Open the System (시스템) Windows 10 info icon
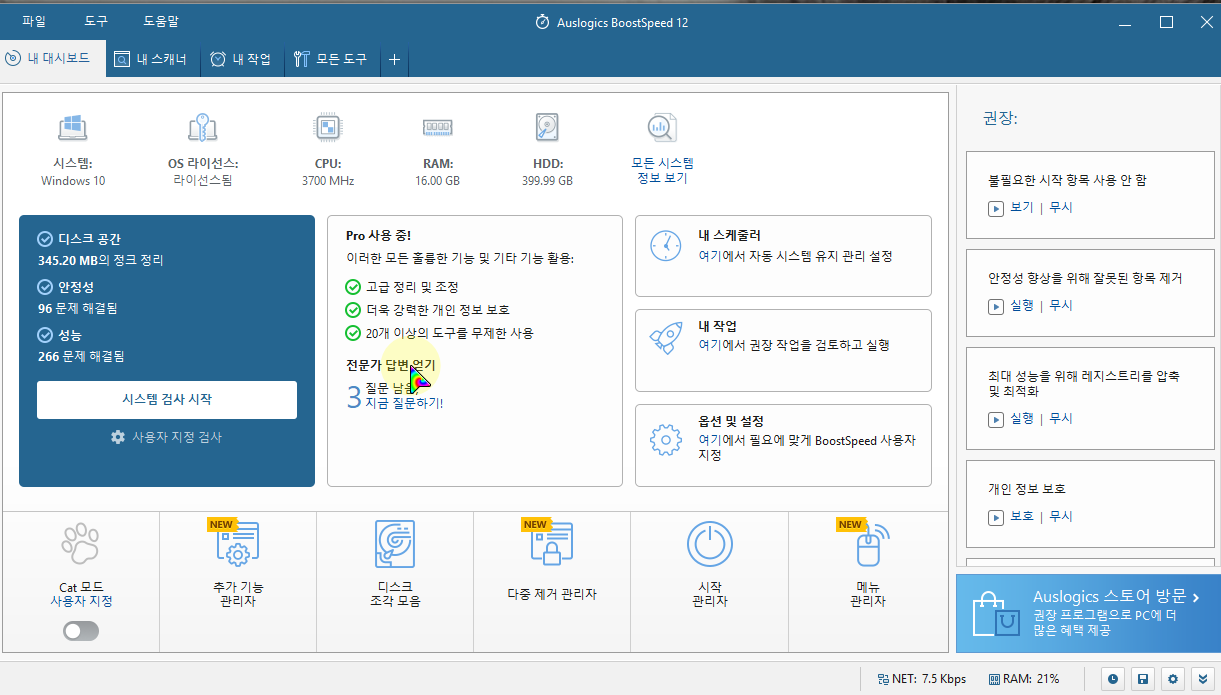 click(x=73, y=127)
